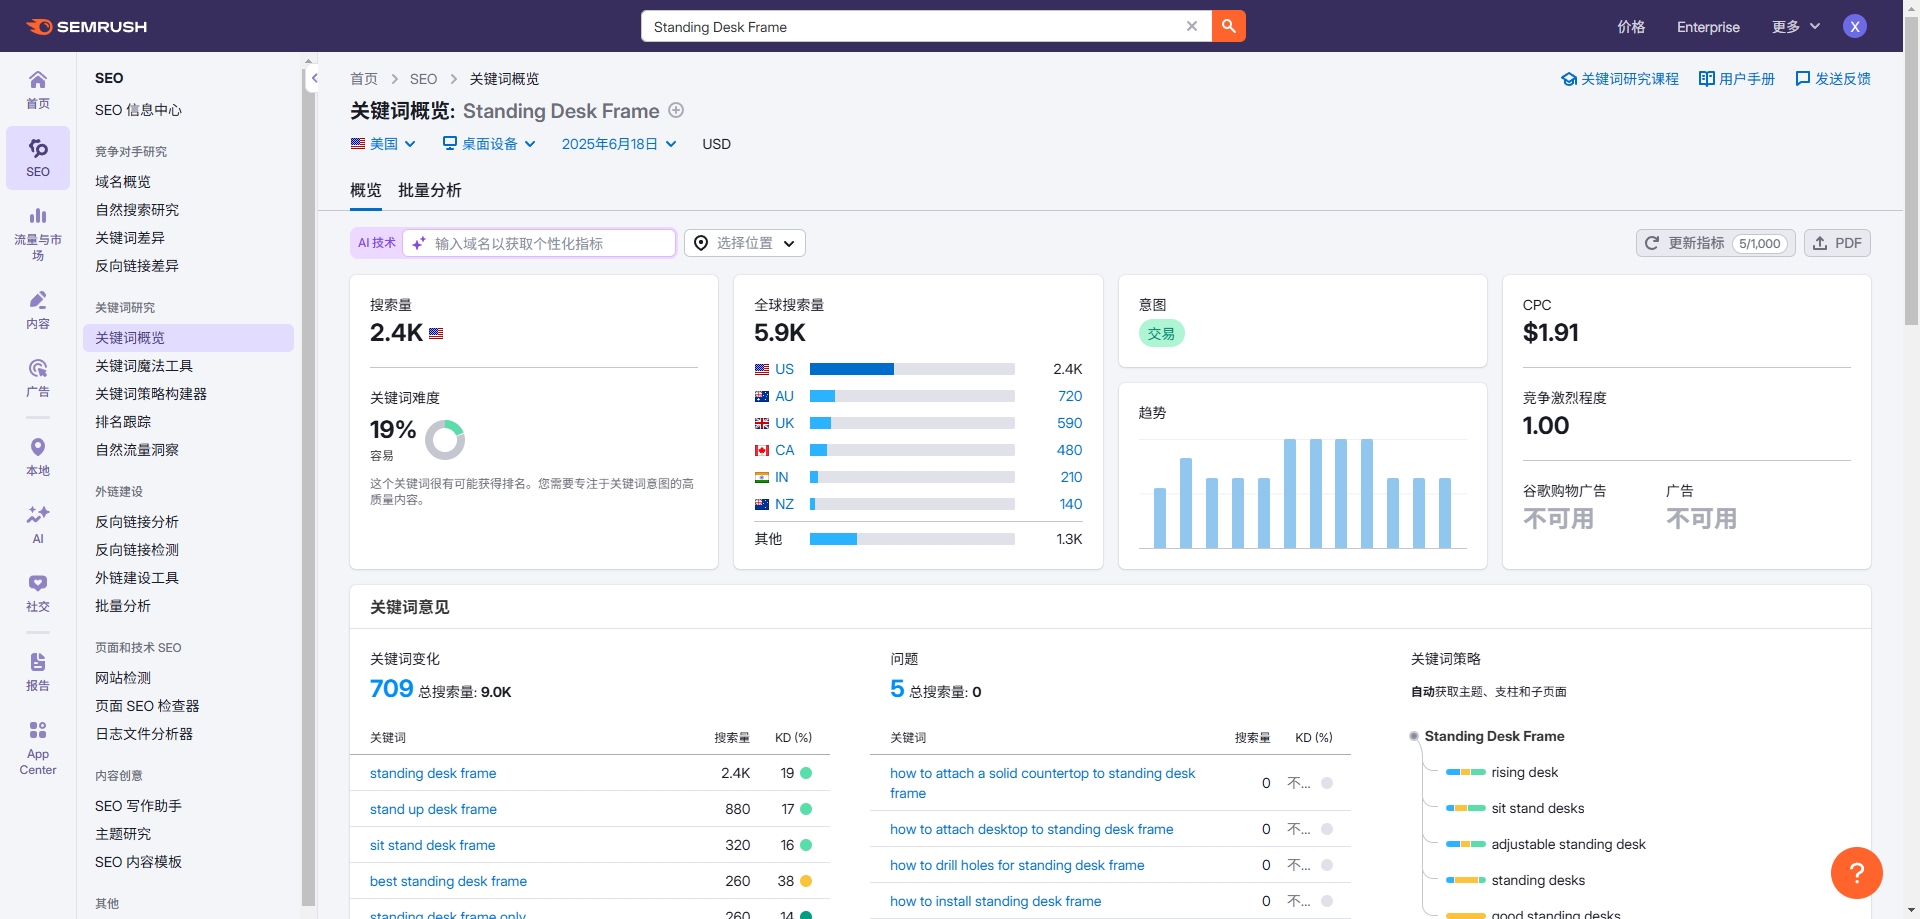This screenshot has width=1920, height=919.
Task: Click the domain input for AI metrics
Action: 539,243
